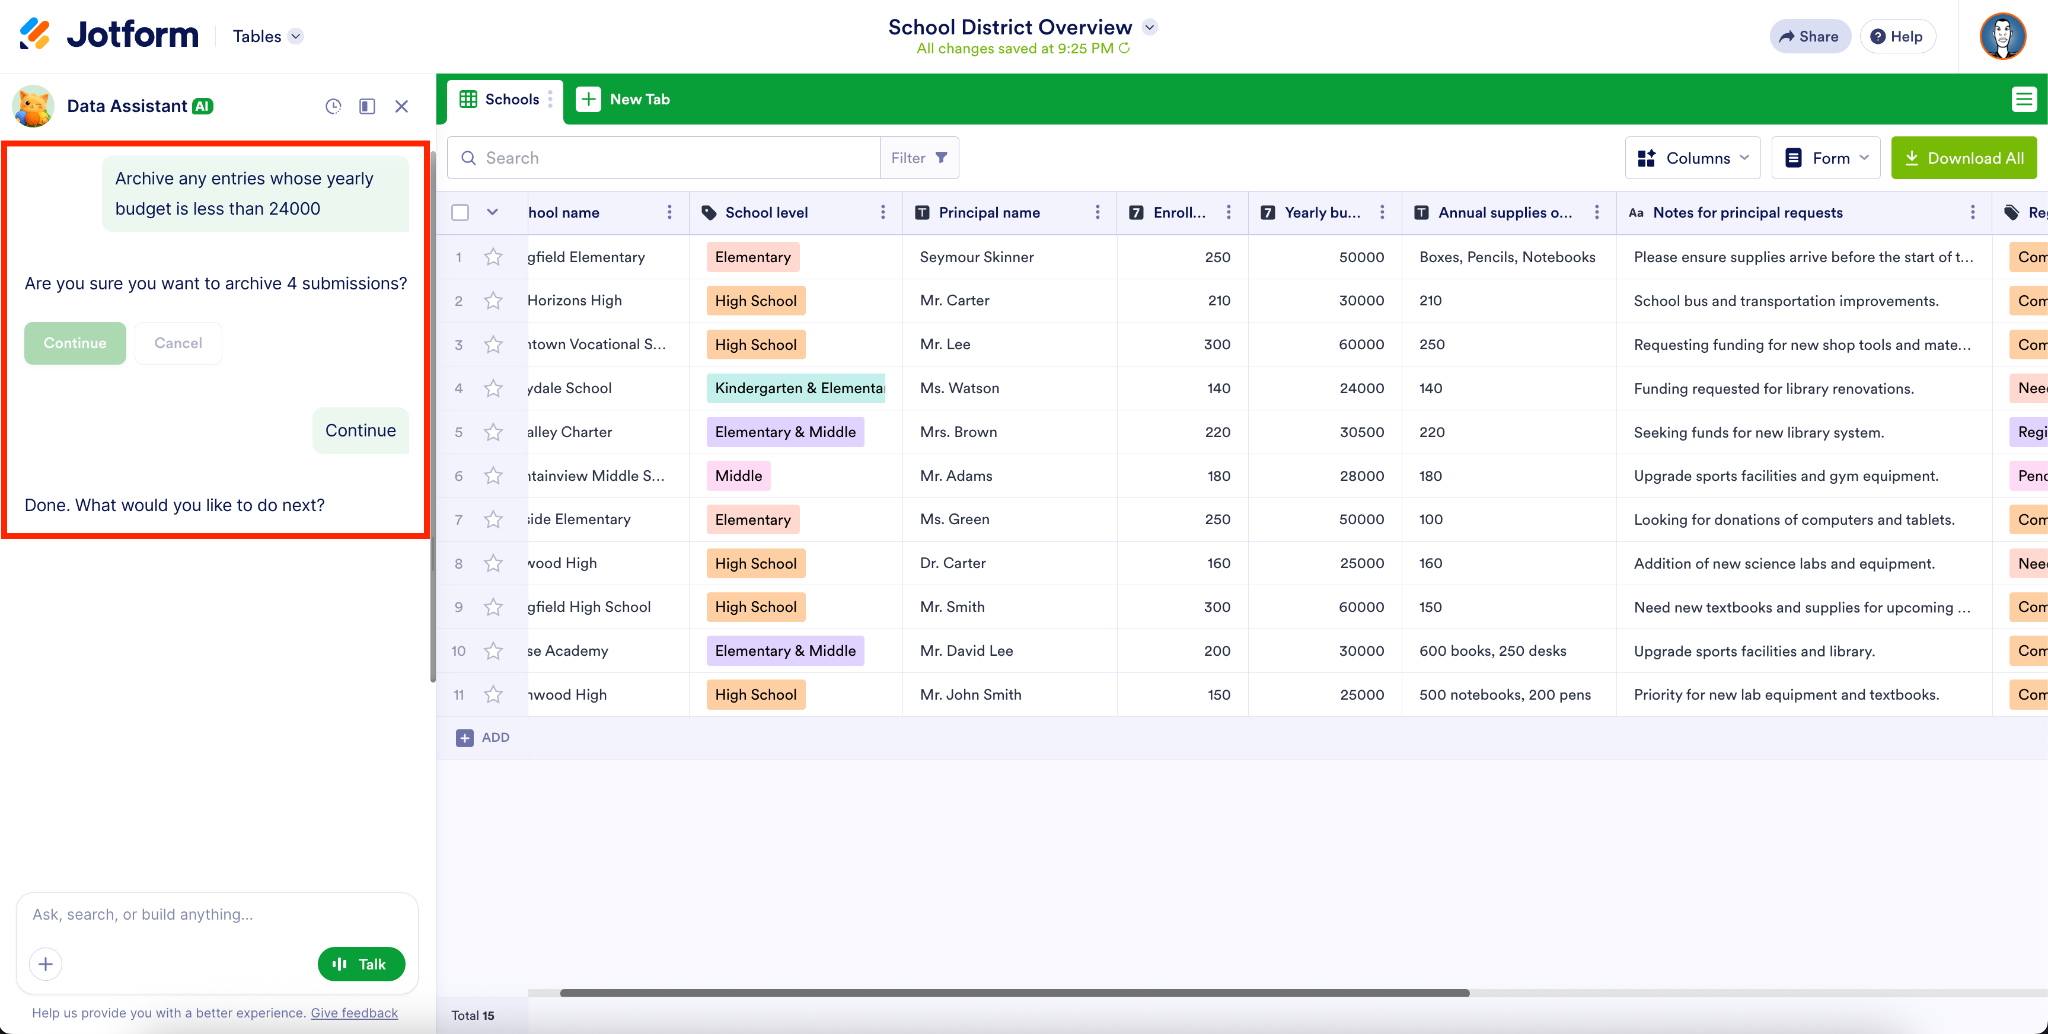
Task: Open School level column menu dots
Action: [883, 212]
